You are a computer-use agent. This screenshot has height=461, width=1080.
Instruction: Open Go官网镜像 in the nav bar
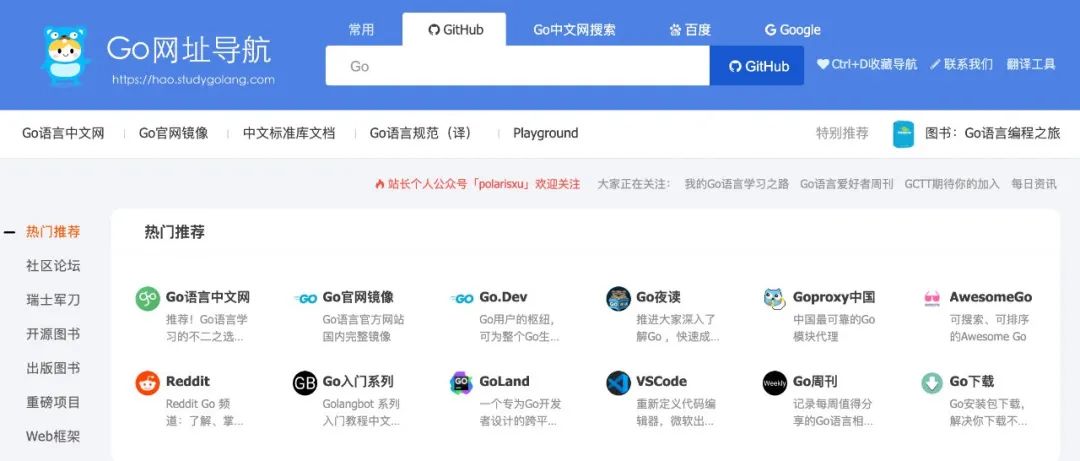pos(174,133)
